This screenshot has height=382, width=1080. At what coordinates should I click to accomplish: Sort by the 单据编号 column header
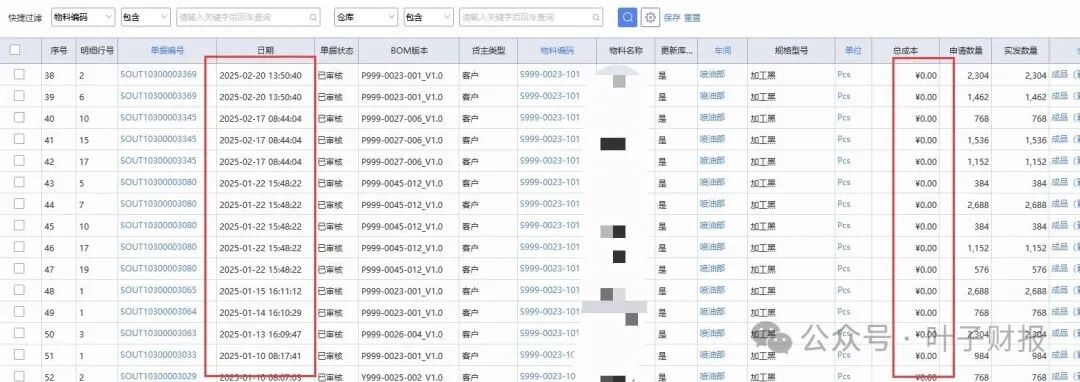click(167, 50)
